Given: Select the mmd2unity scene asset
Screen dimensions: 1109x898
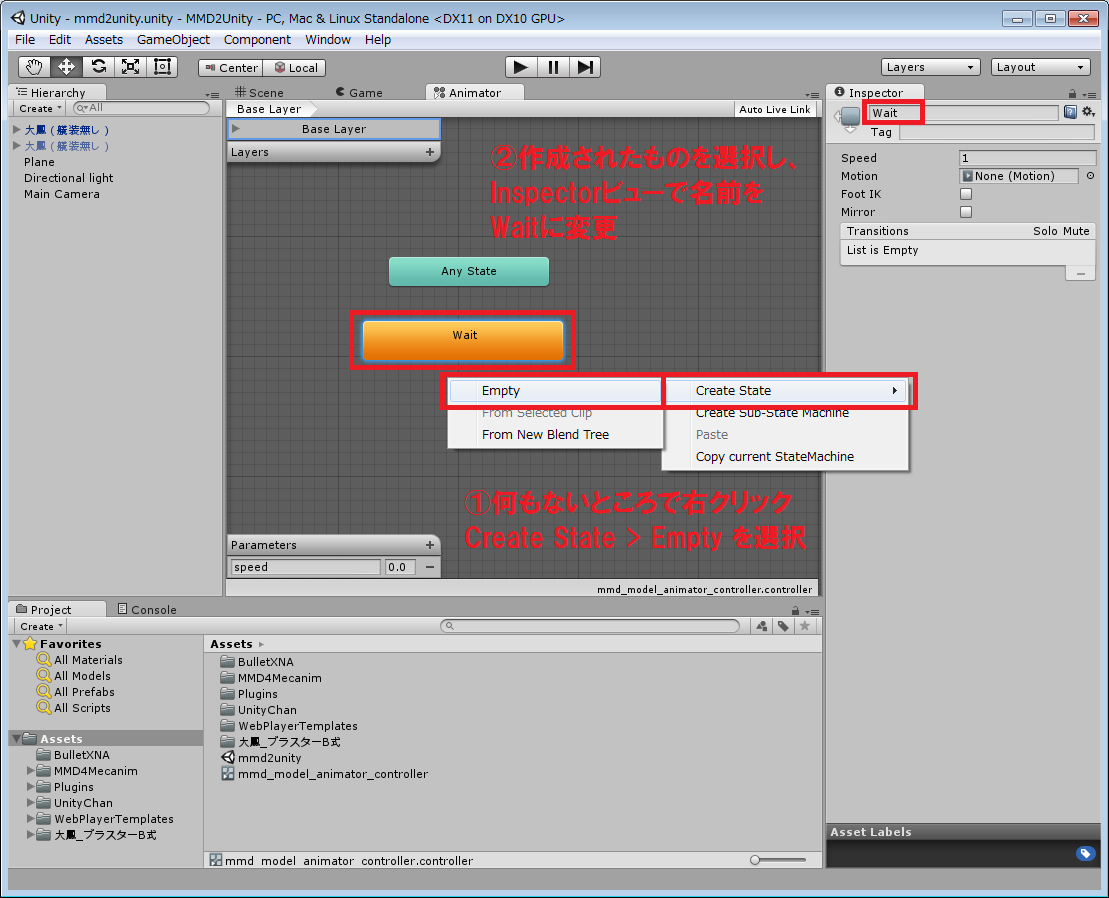Looking at the screenshot, I should 262,758.
